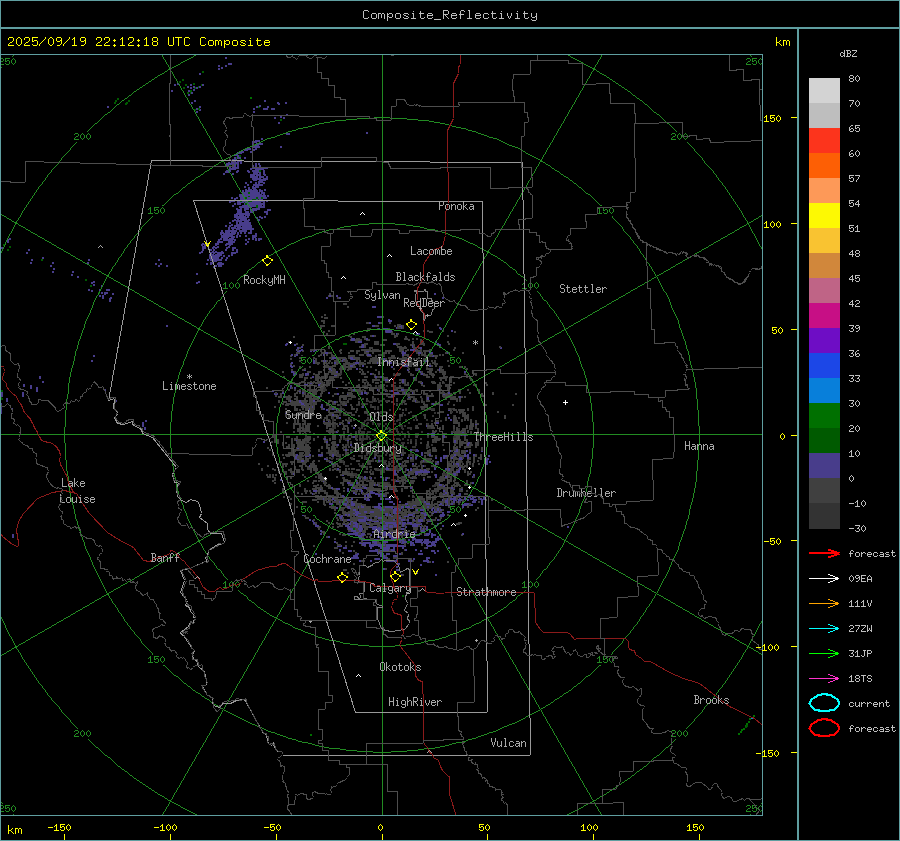Click the radar center marker at Didsbury
This screenshot has width=900, height=841.
pos(381,435)
